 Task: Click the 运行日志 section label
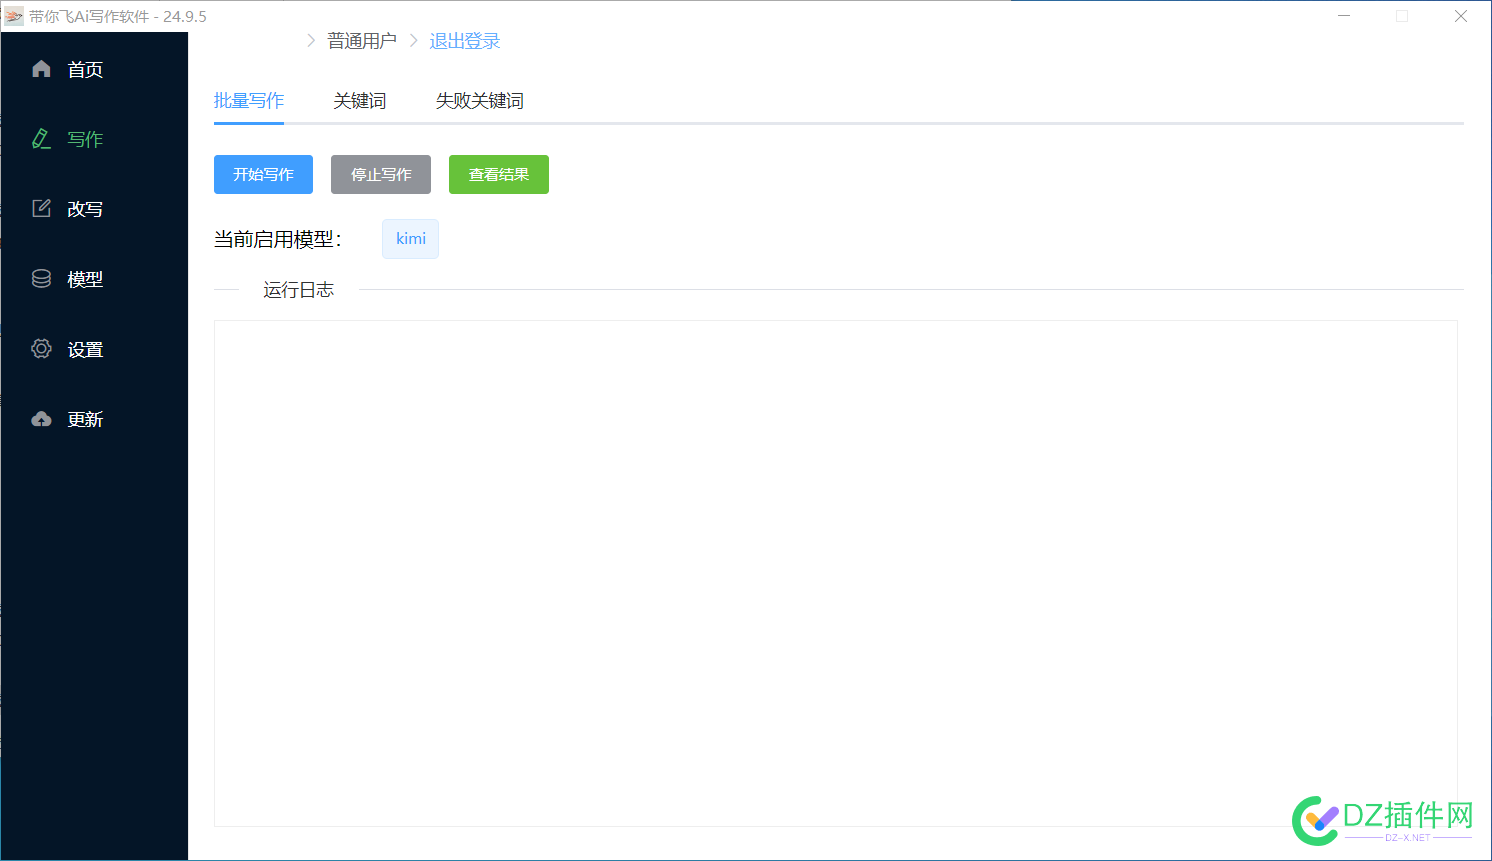click(x=298, y=290)
